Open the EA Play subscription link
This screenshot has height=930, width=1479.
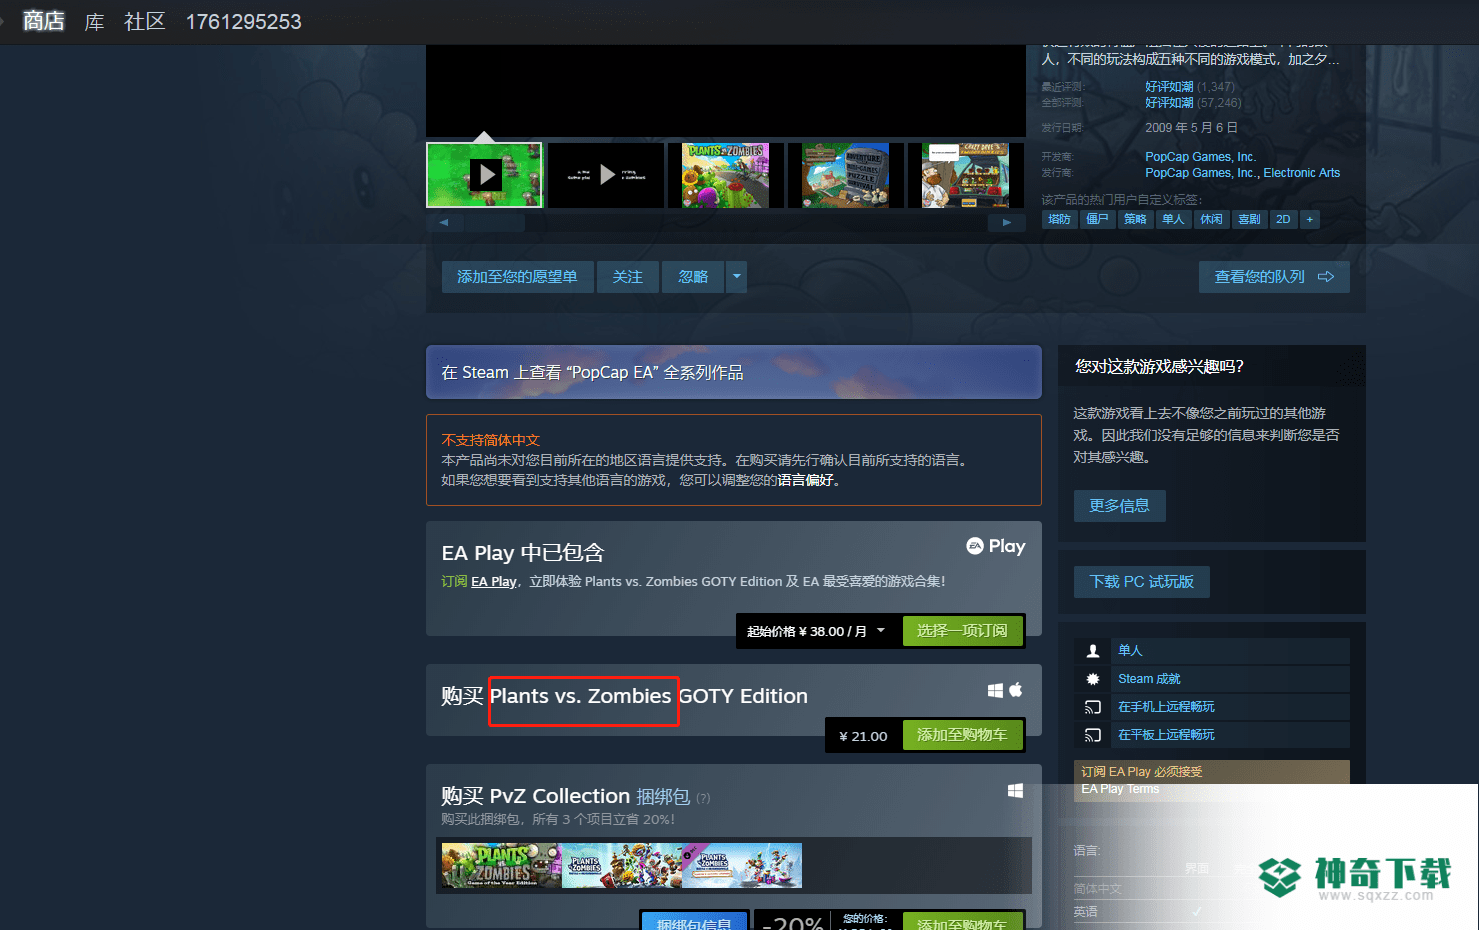[x=494, y=581]
